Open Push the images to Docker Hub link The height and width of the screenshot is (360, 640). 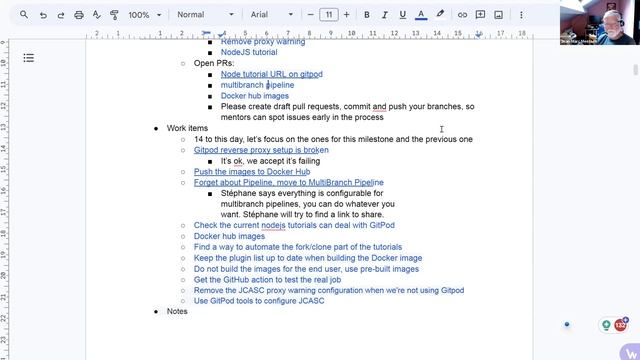252,172
